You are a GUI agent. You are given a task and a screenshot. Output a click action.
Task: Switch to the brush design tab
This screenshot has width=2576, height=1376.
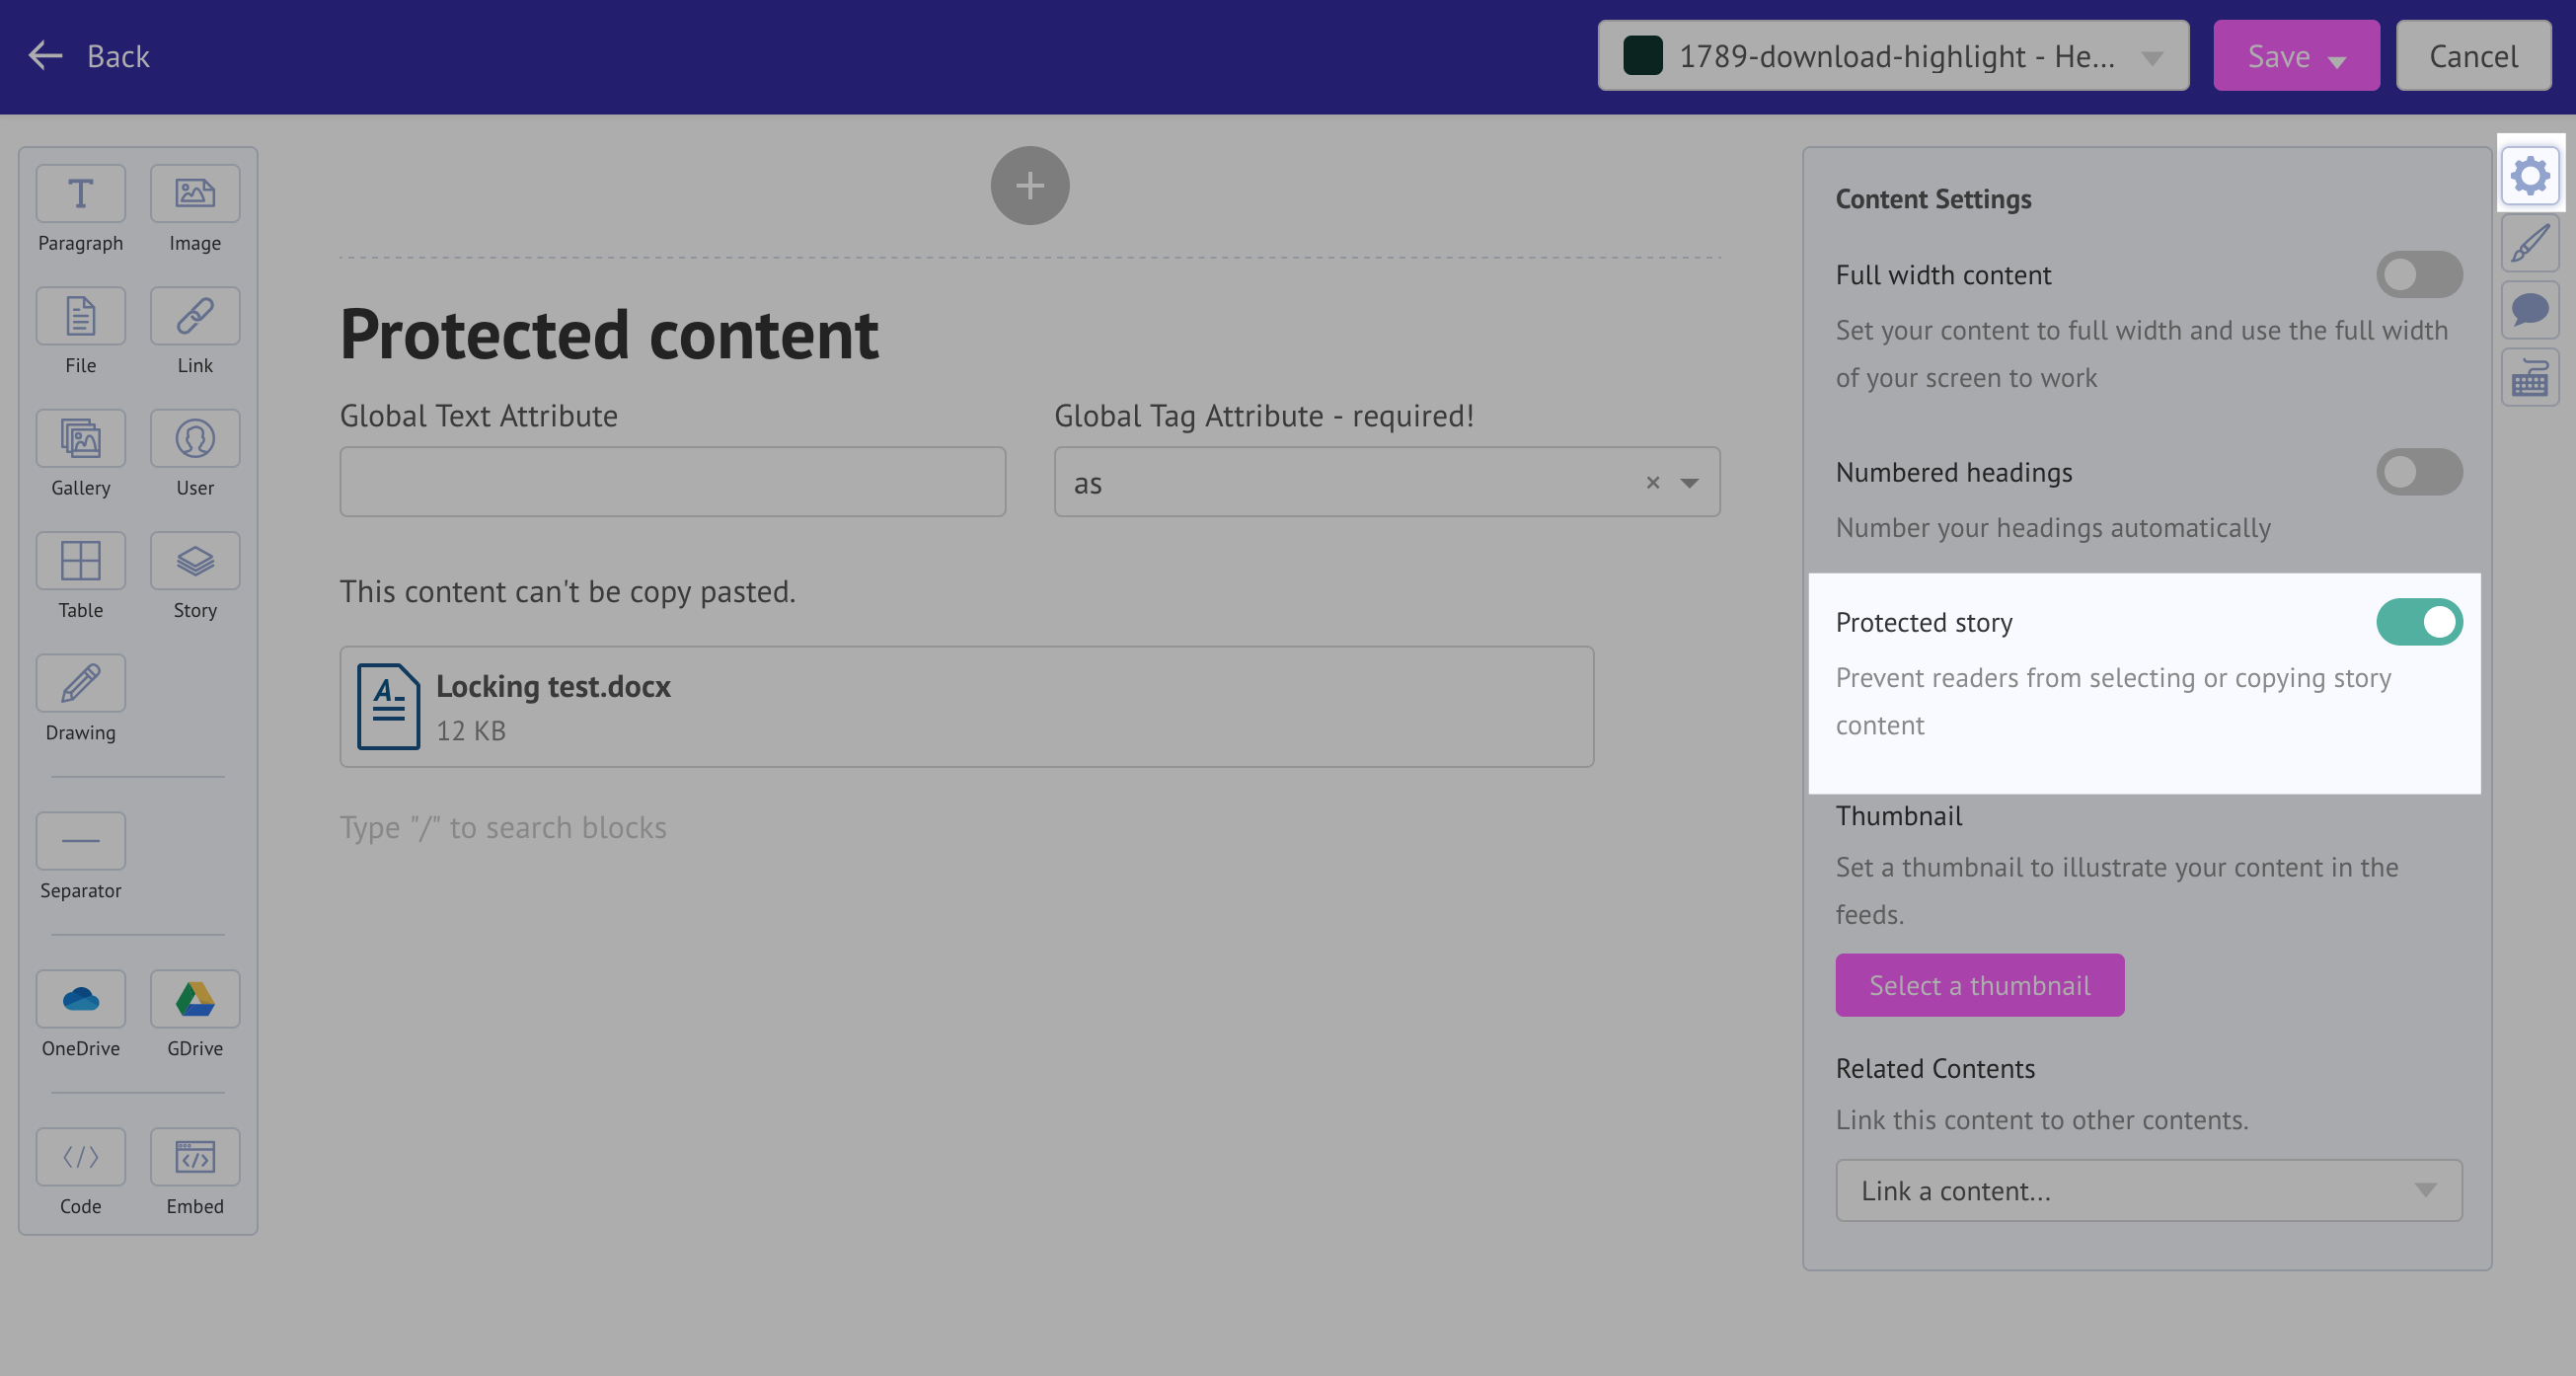(x=2530, y=243)
